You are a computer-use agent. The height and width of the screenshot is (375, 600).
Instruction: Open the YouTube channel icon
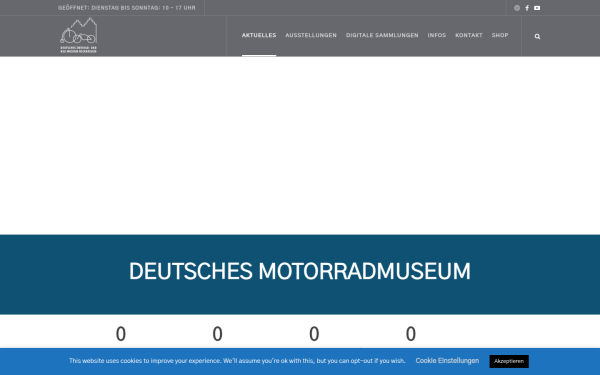[537, 8]
